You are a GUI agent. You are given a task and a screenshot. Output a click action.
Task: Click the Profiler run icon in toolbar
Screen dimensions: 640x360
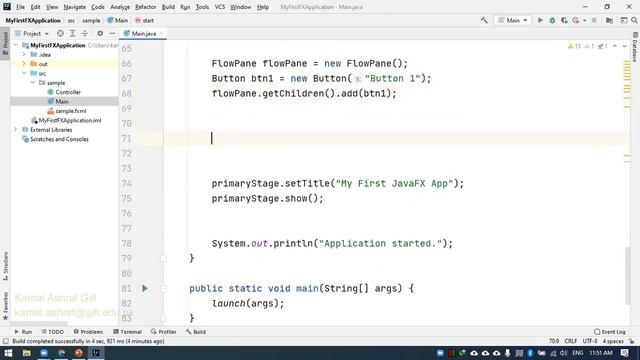[576, 20]
